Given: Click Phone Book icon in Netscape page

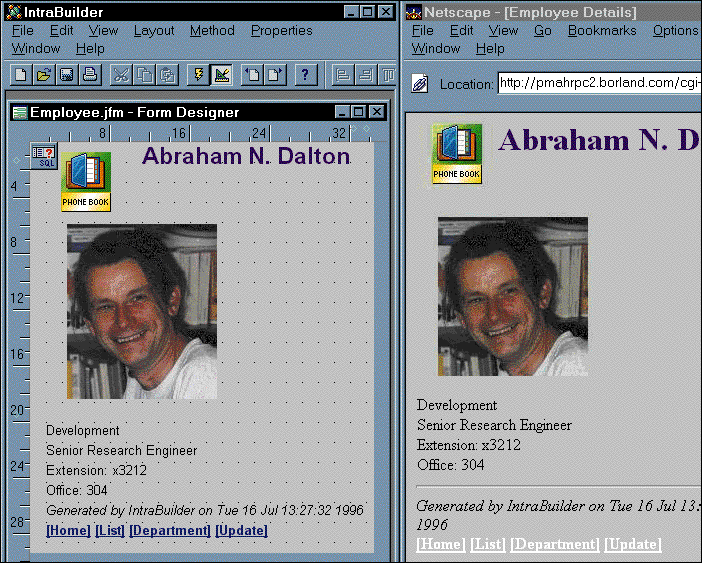Looking at the screenshot, I should tap(457, 154).
